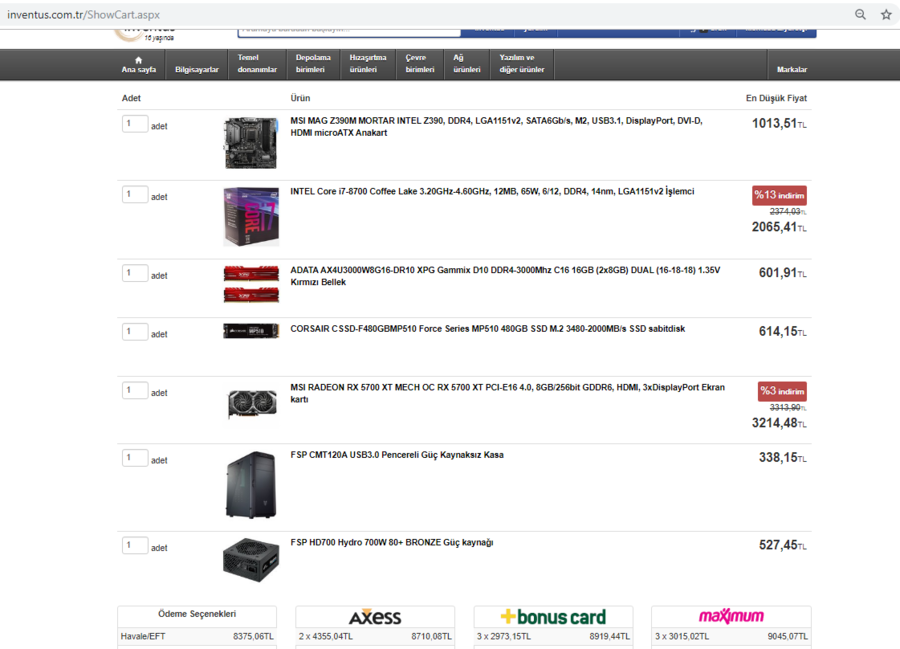Open FSP CMT120A case thumbnail
Viewport: 900px width, 649px height.
[251, 485]
